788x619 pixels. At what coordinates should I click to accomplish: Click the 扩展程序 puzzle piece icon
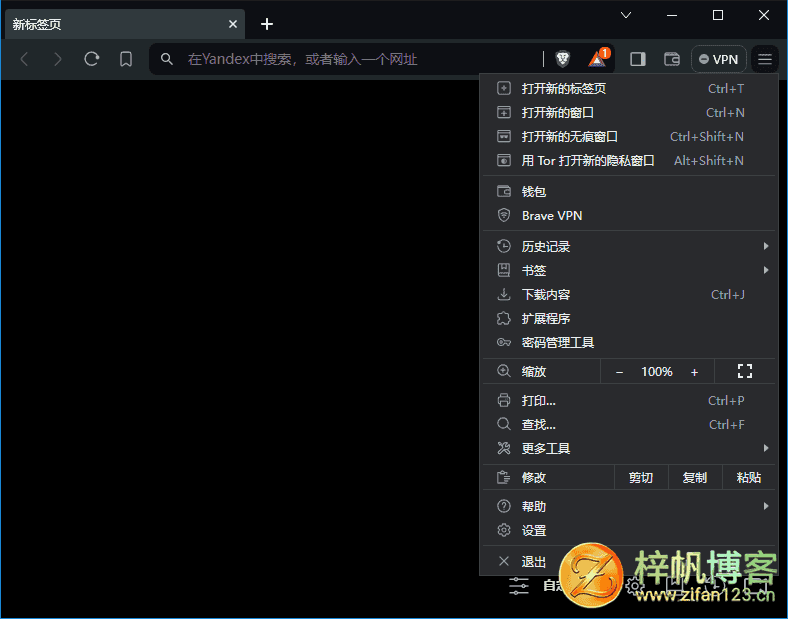[504, 319]
